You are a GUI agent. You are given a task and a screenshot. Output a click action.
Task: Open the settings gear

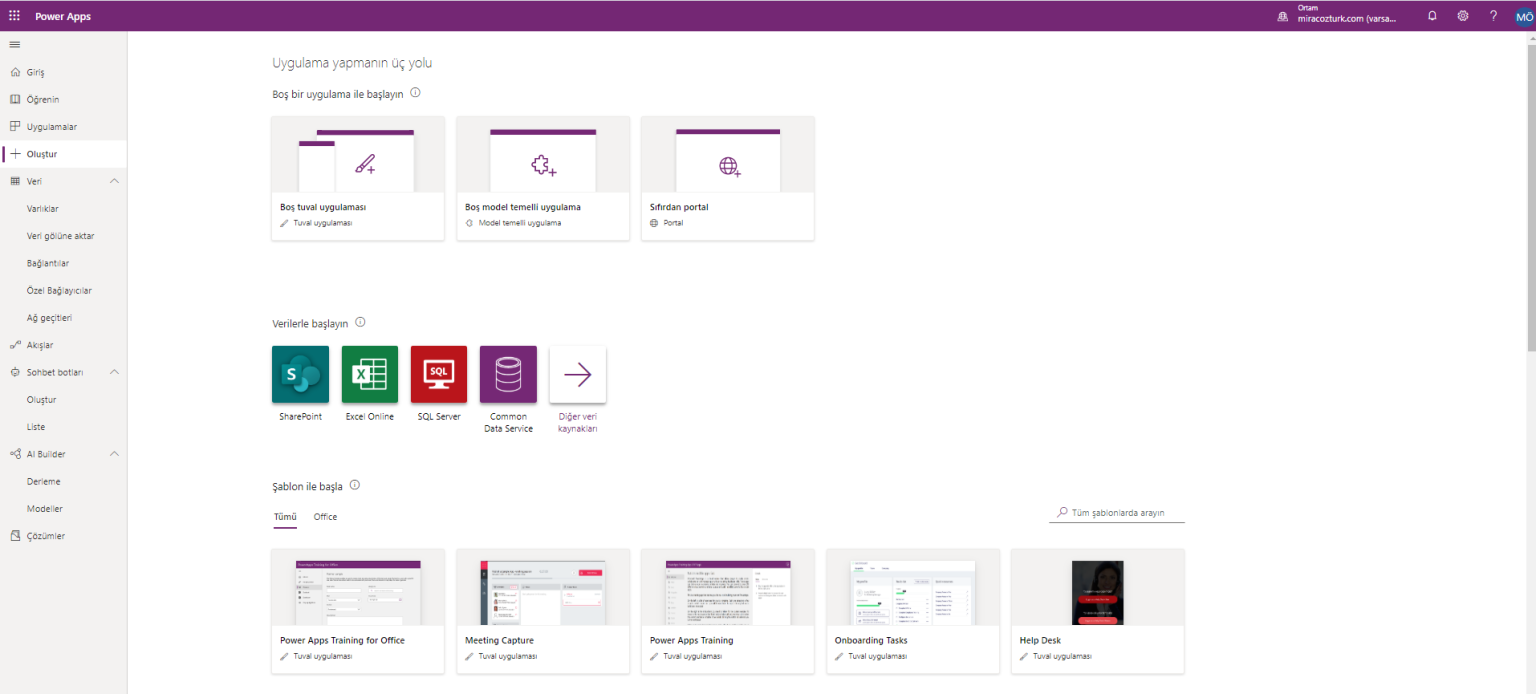(1463, 16)
